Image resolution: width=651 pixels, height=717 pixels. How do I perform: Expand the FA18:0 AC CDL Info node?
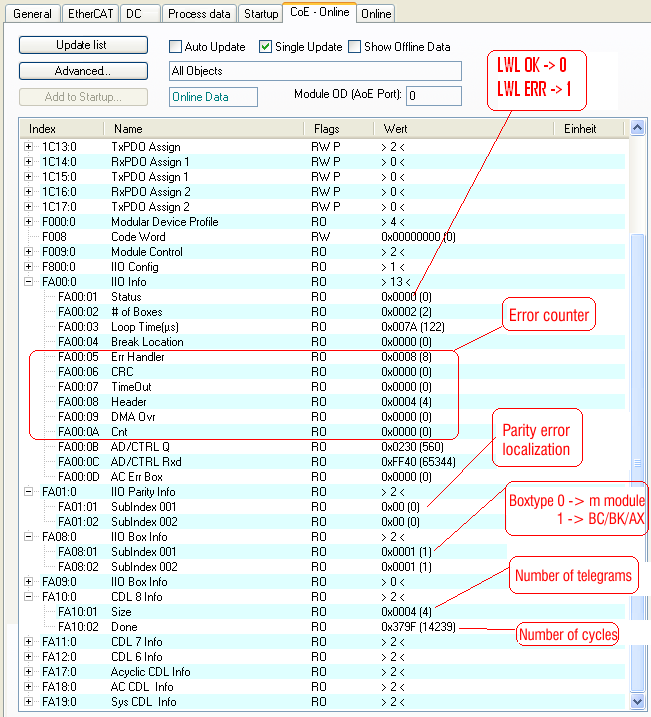click(28, 687)
